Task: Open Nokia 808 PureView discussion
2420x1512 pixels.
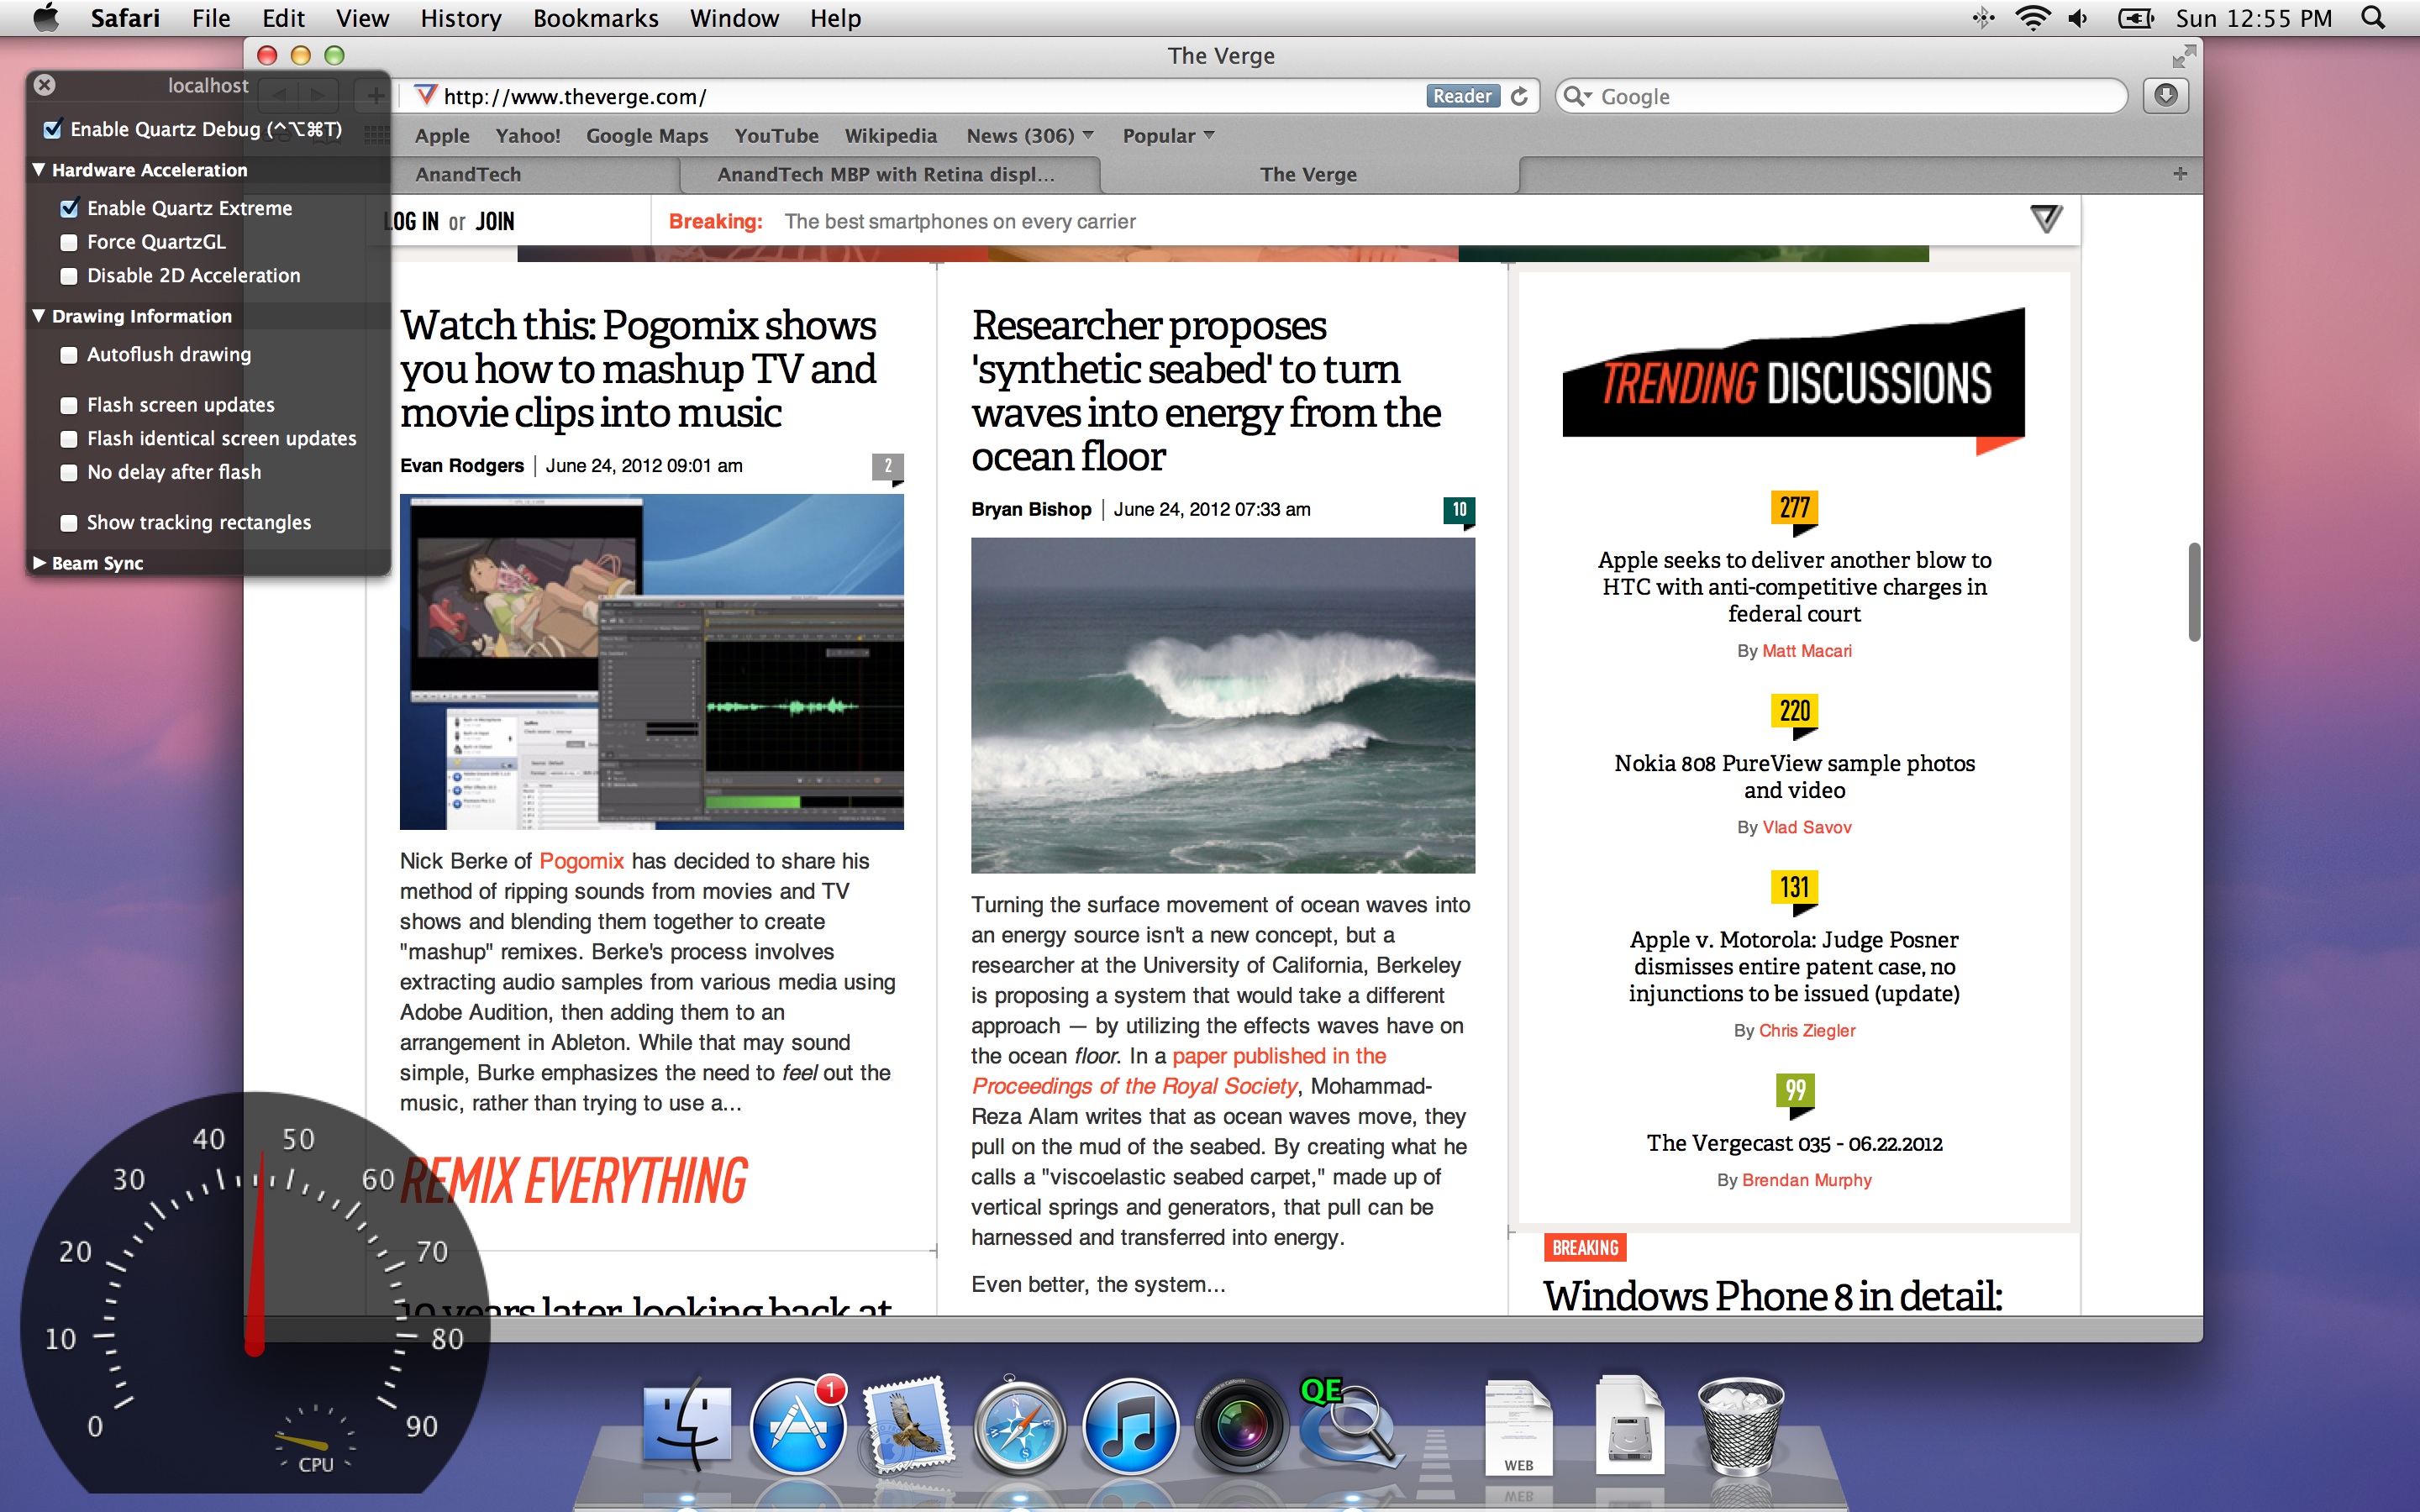Action: (x=1794, y=776)
